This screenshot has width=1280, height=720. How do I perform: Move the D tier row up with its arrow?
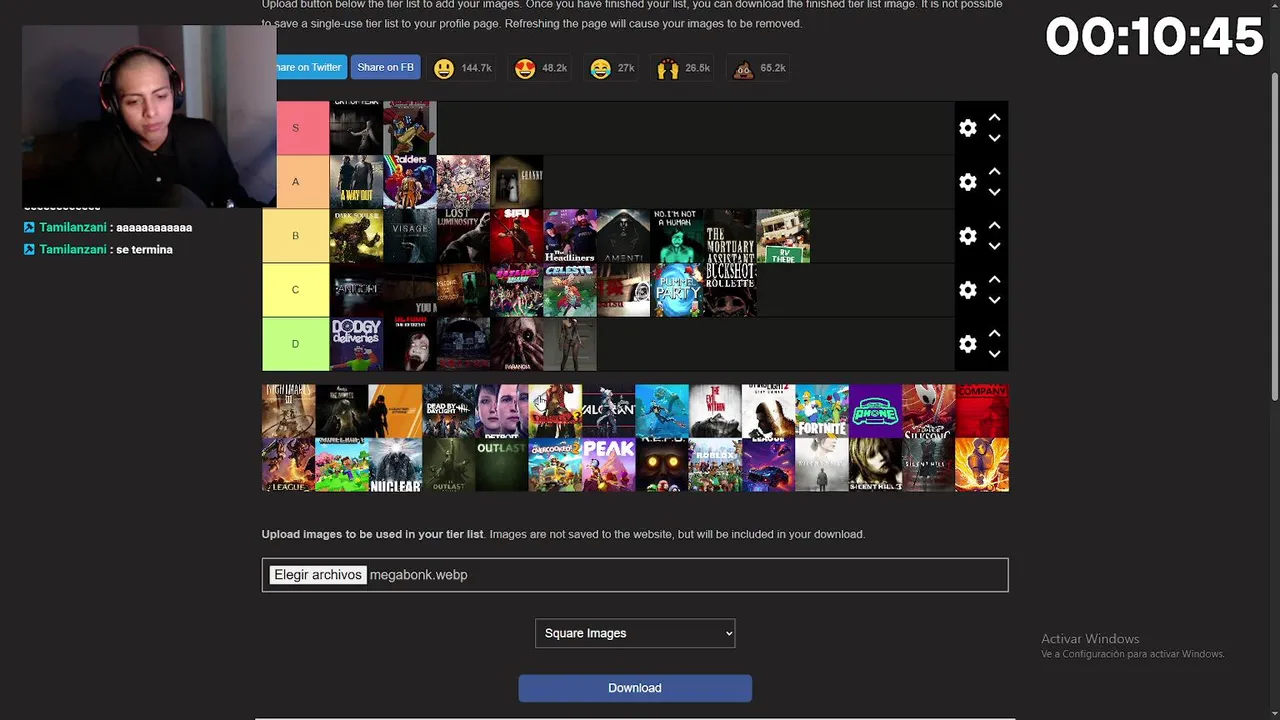click(994, 334)
